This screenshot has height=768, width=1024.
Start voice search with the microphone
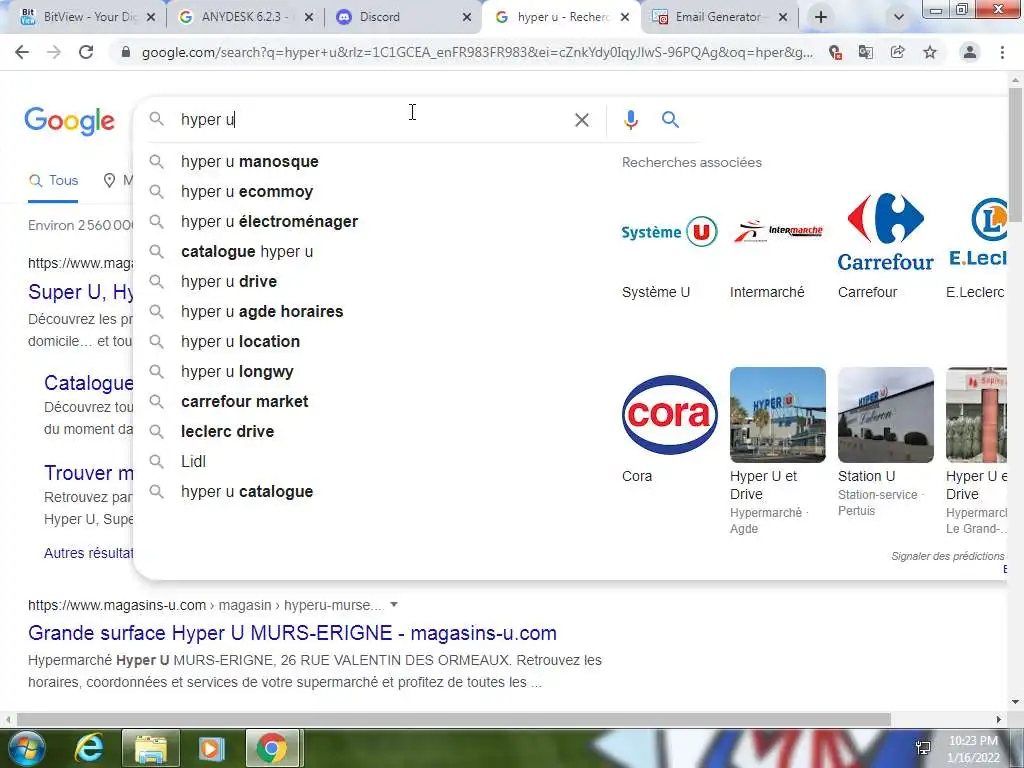631,120
